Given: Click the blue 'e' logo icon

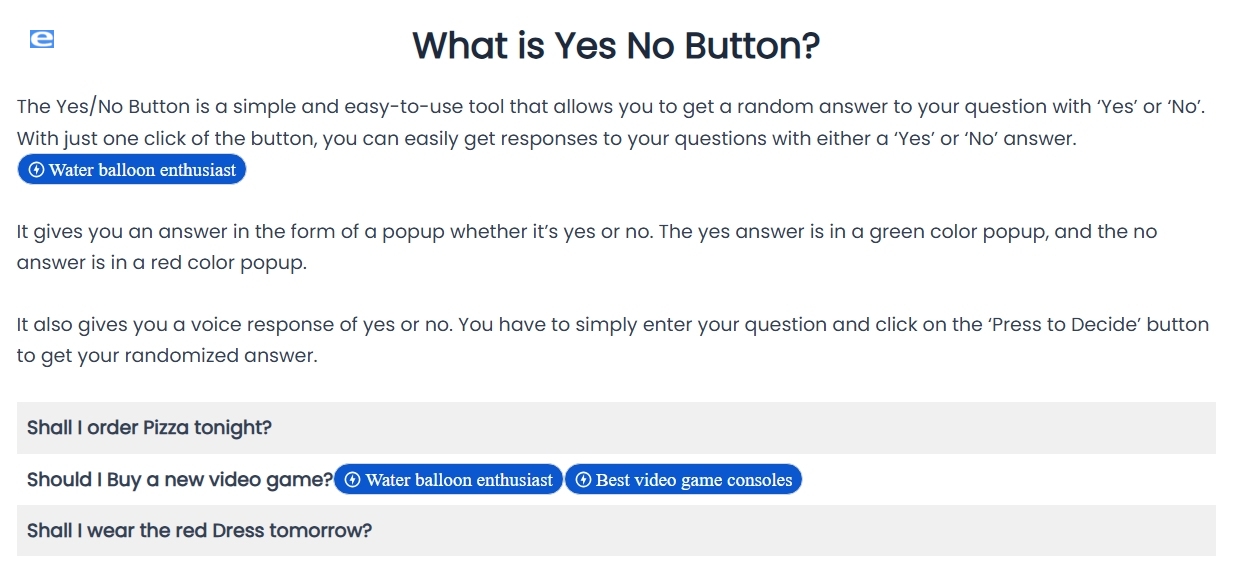Looking at the screenshot, I should click(x=42, y=39).
